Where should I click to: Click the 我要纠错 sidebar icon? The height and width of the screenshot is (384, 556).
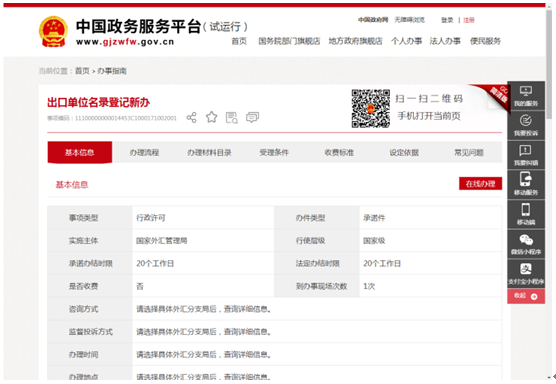526,155
